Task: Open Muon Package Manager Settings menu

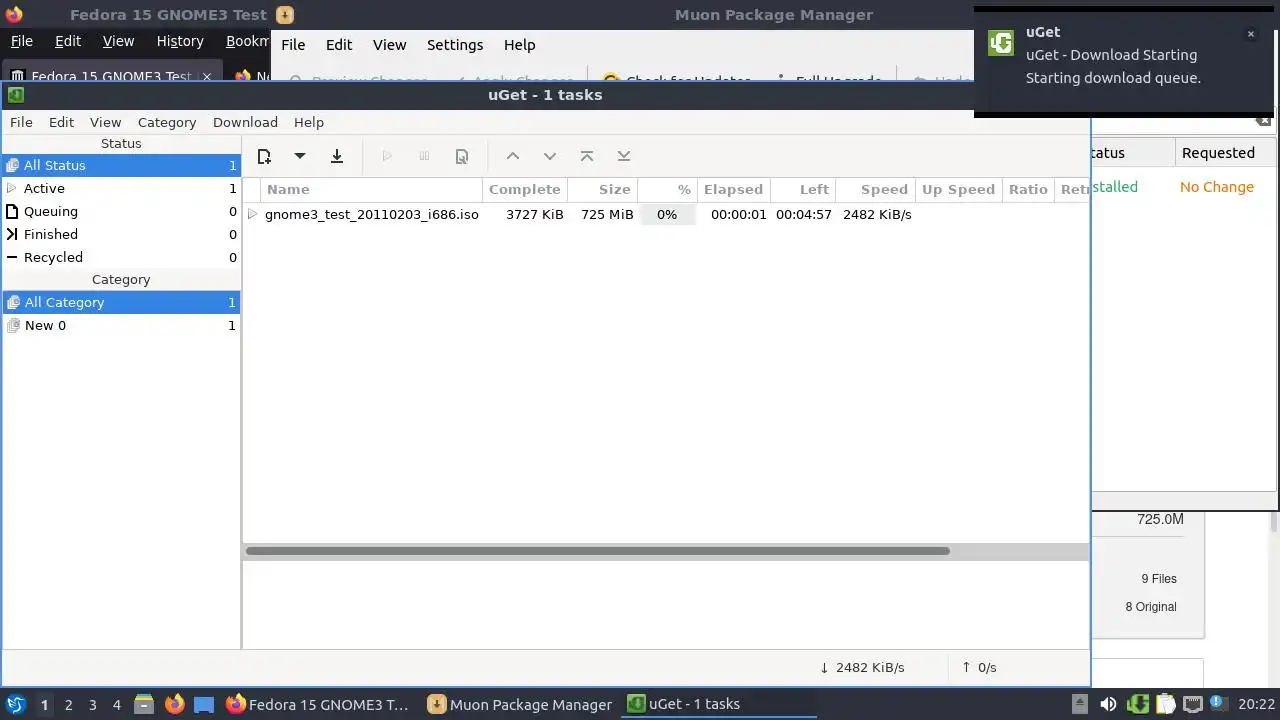Action: click(x=455, y=45)
